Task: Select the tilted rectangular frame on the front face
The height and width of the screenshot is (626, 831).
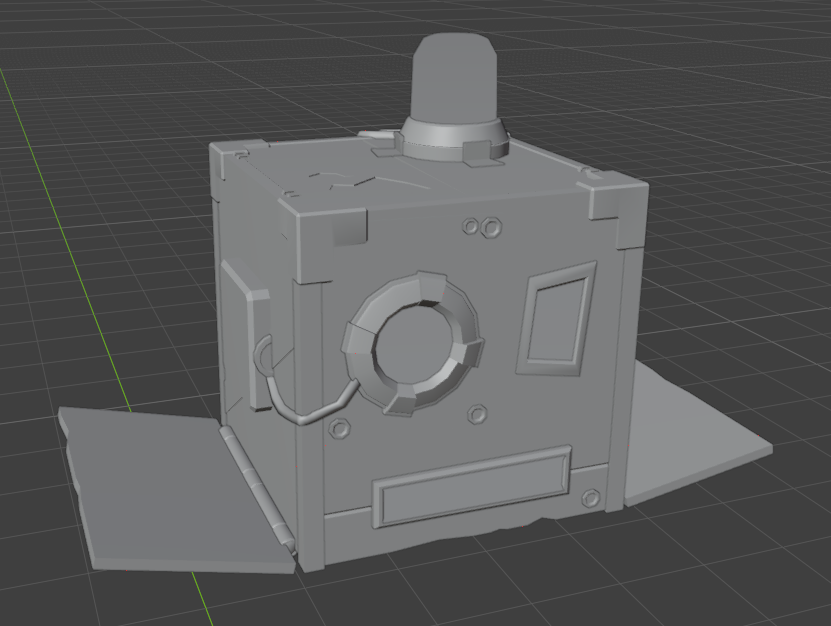Action: tap(557, 319)
